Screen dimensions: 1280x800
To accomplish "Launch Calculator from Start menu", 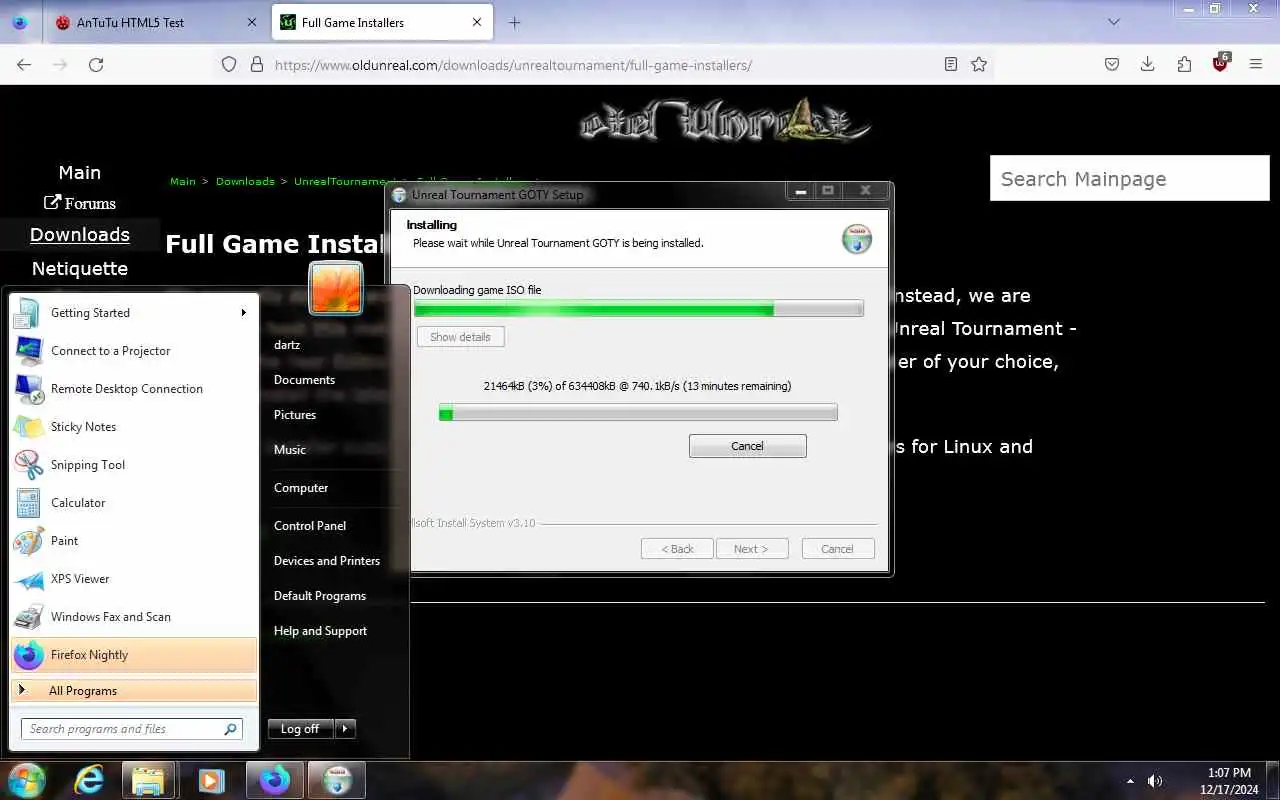I will pyautogui.click(x=133, y=503).
